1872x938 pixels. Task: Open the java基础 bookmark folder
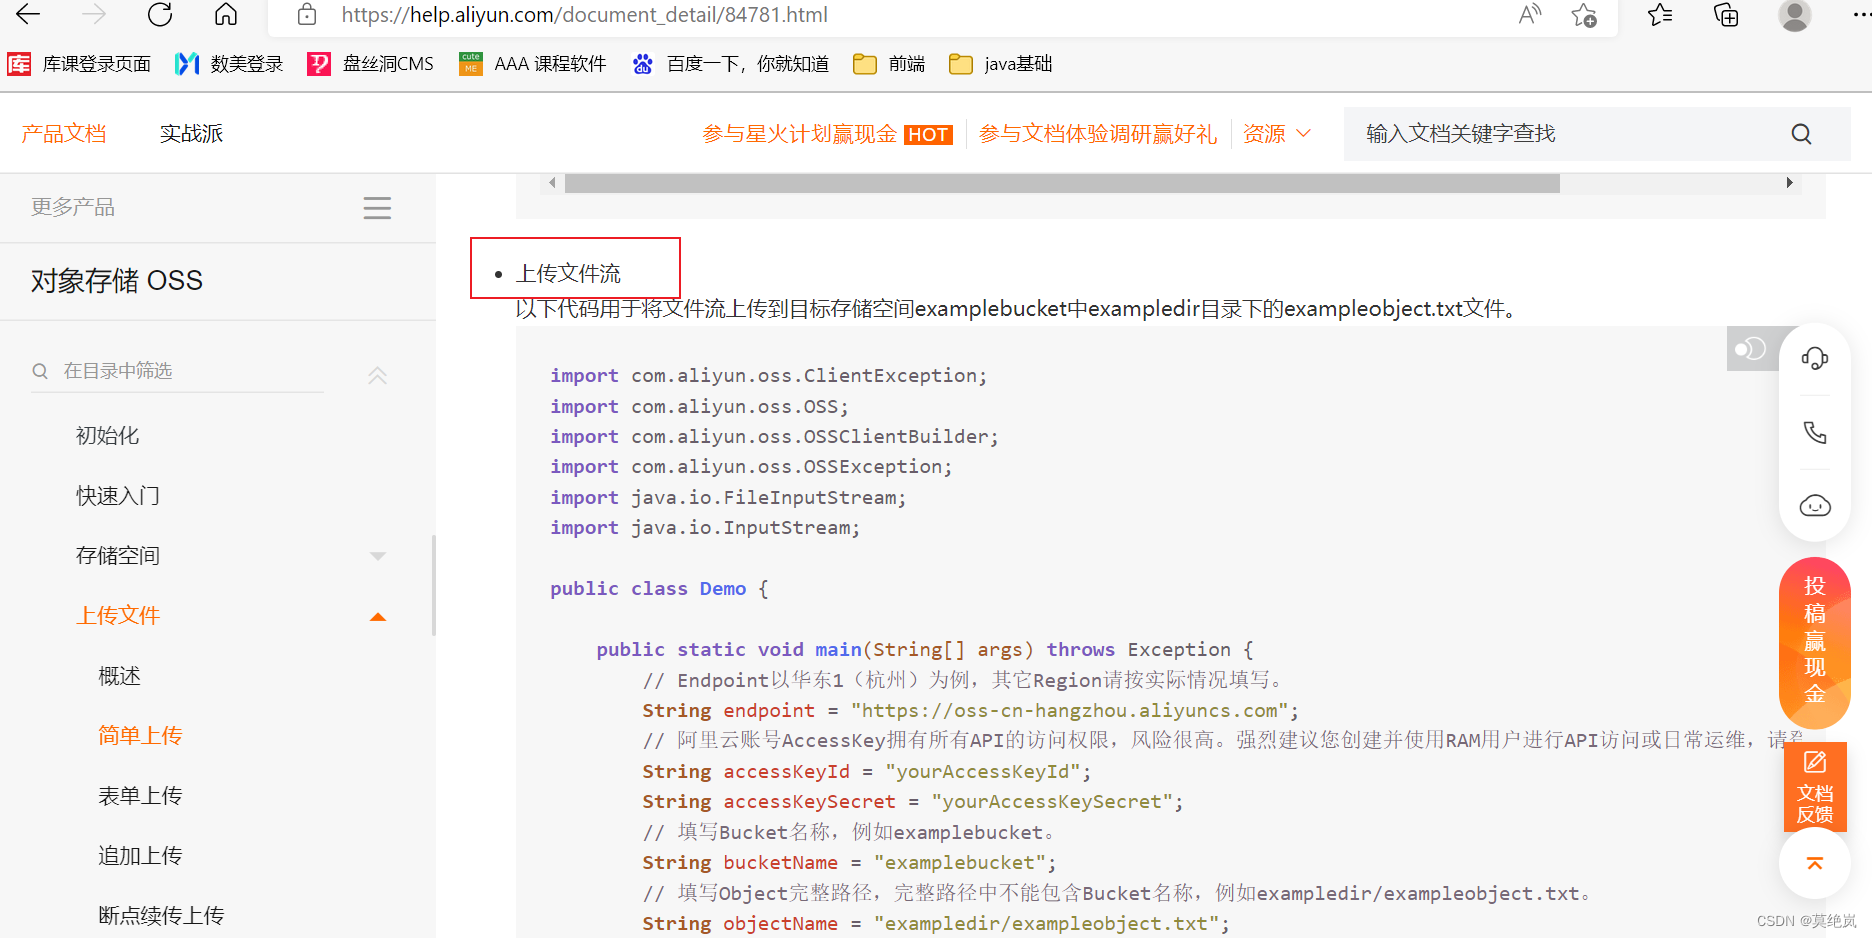tap(1000, 64)
